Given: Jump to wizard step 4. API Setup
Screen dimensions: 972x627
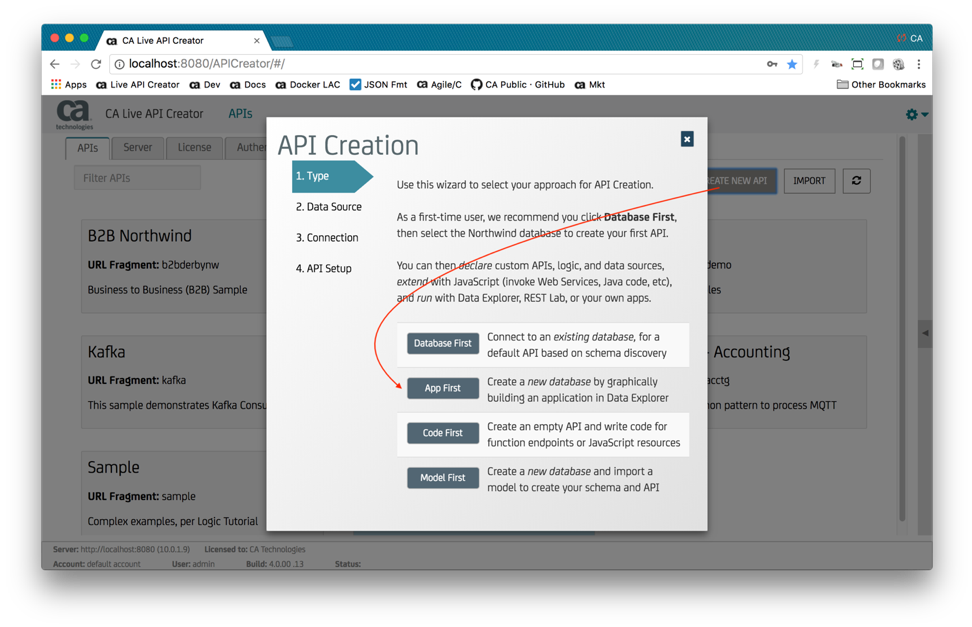Looking at the screenshot, I should pyautogui.click(x=324, y=269).
